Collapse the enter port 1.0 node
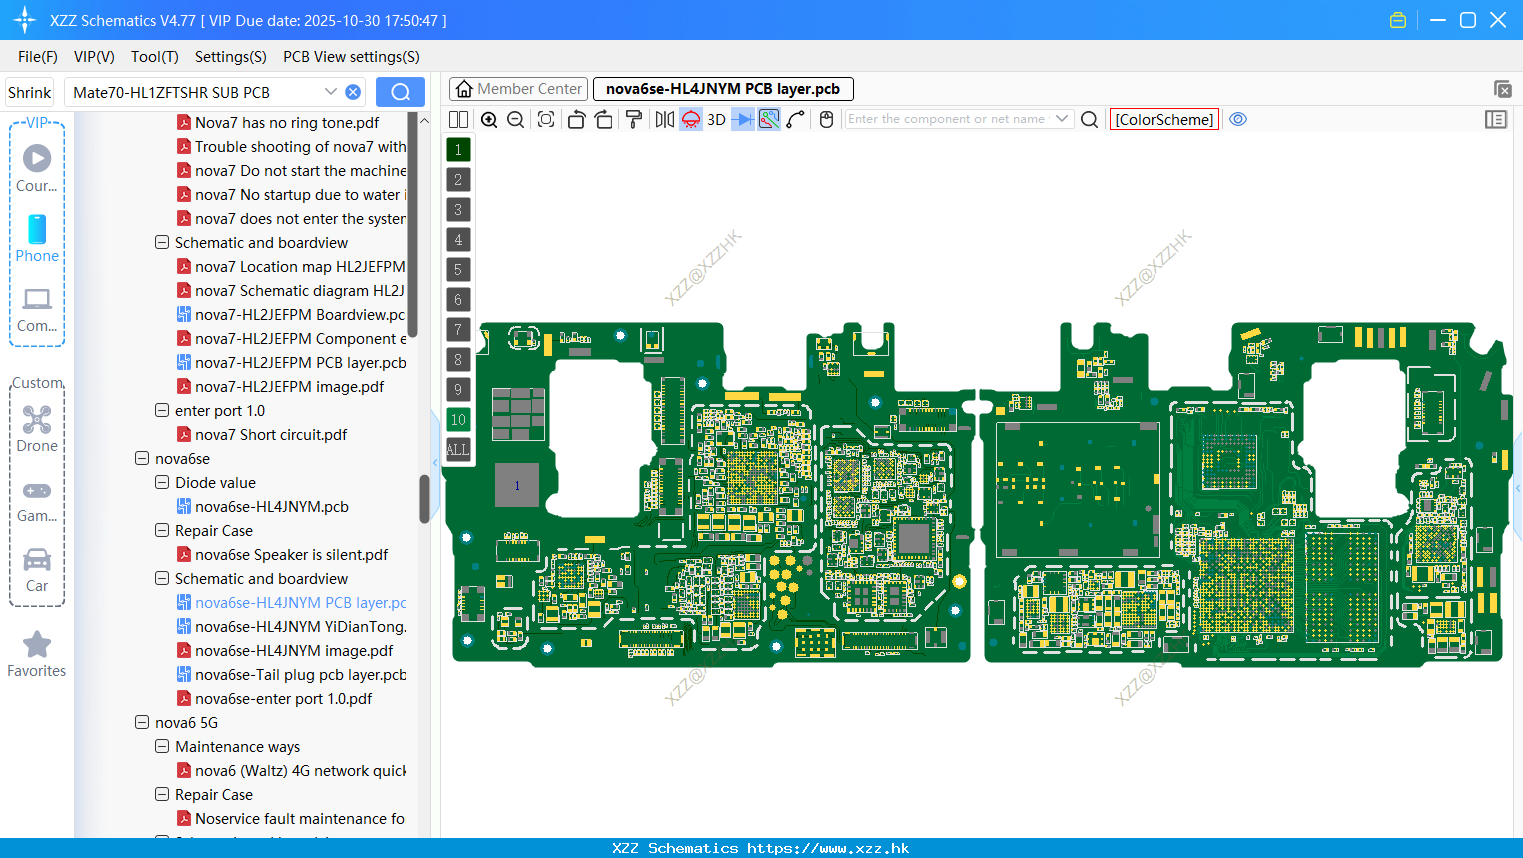Viewport: 1523px width, 858px height. [x=162, y=410]
